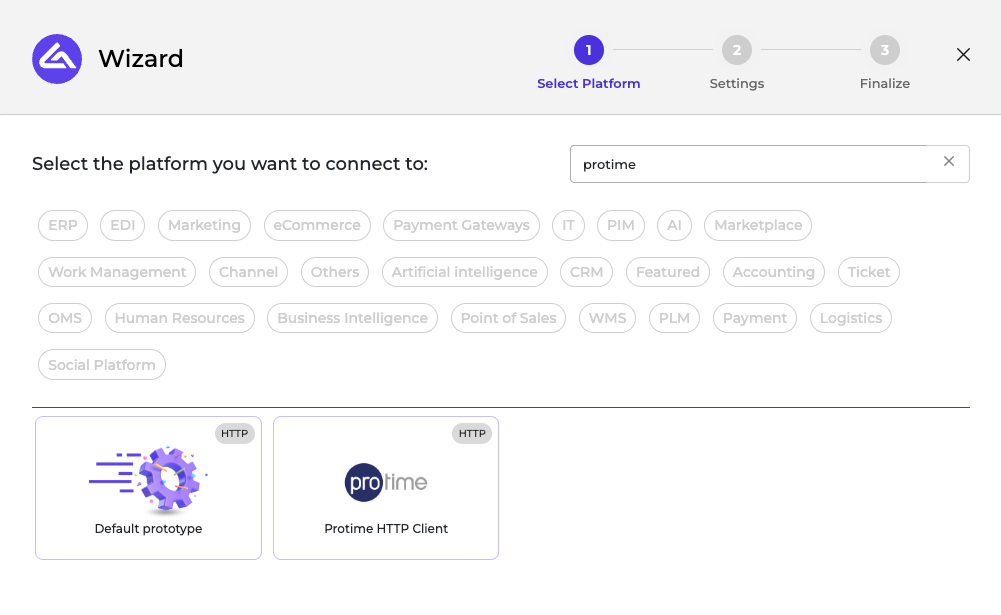
Task: Select the Business Intelligence filter chip
Action: coord(352,318)
